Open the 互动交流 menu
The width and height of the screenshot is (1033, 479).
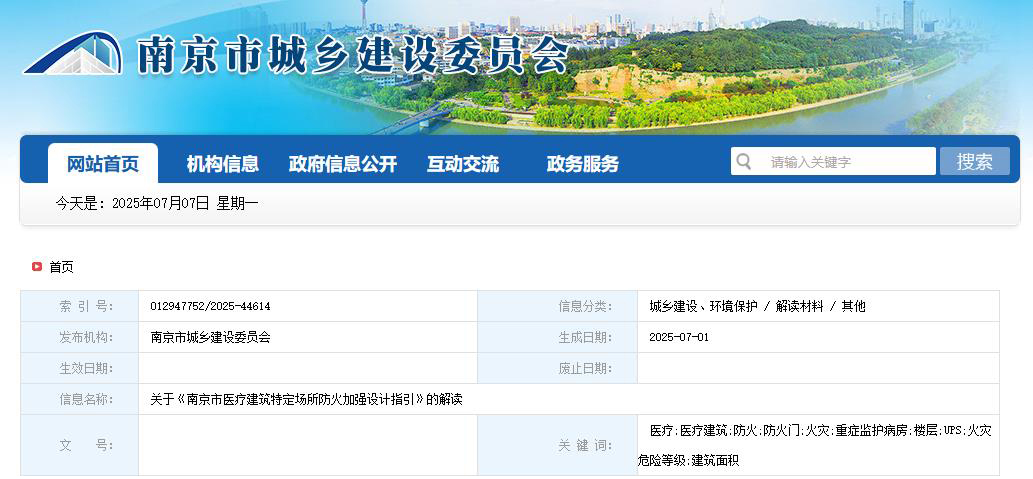click(x=462, y=163)
